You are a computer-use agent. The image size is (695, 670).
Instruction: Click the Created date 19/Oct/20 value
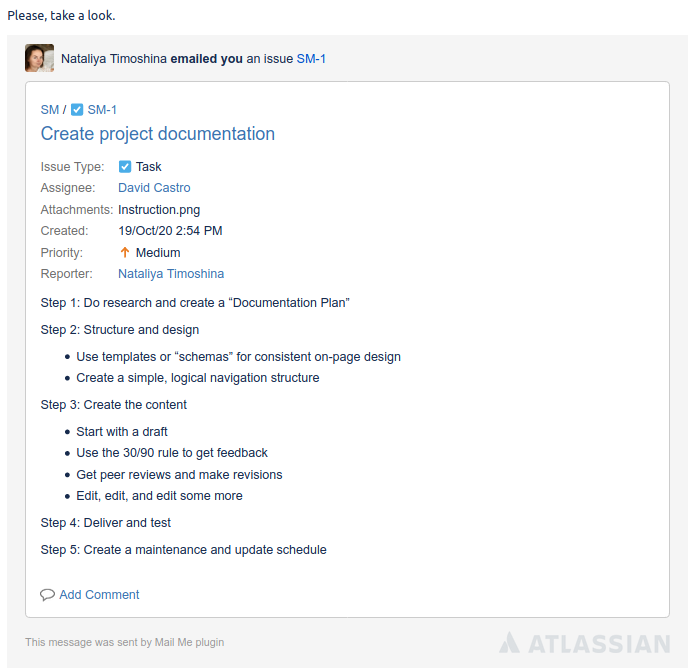point(170,231)
